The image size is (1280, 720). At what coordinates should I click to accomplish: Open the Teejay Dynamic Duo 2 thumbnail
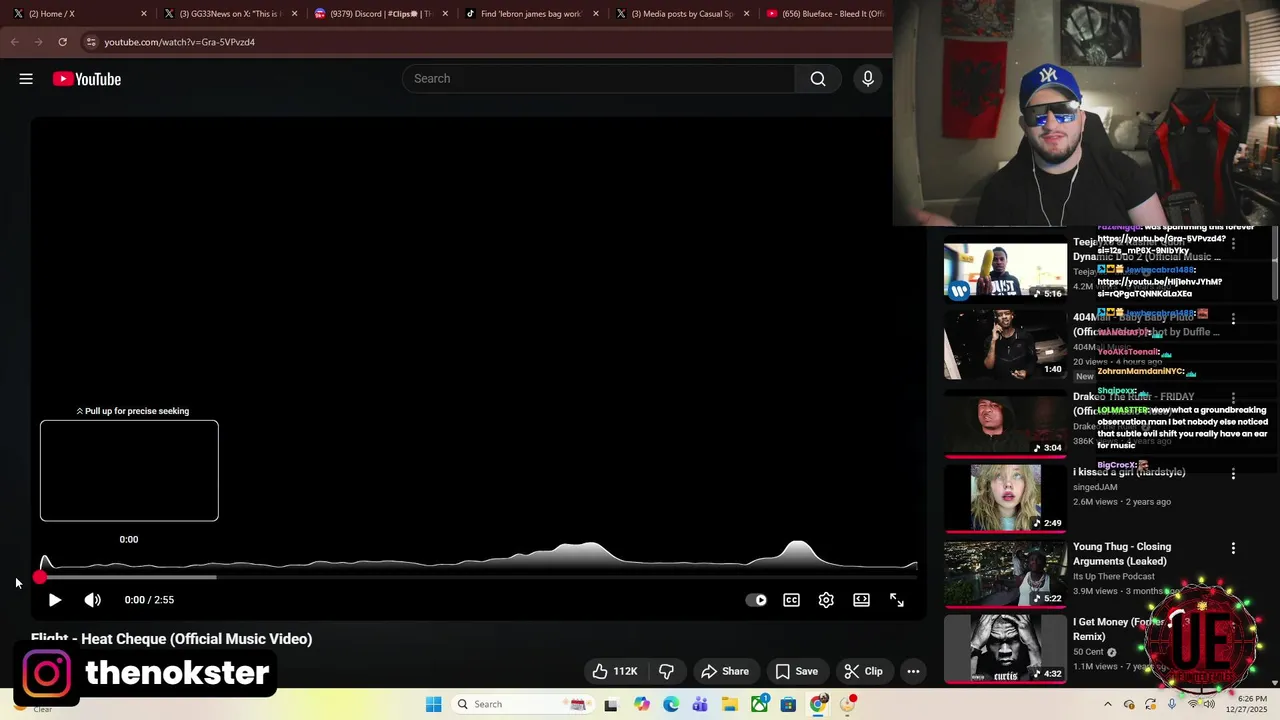click(1005, 268)
